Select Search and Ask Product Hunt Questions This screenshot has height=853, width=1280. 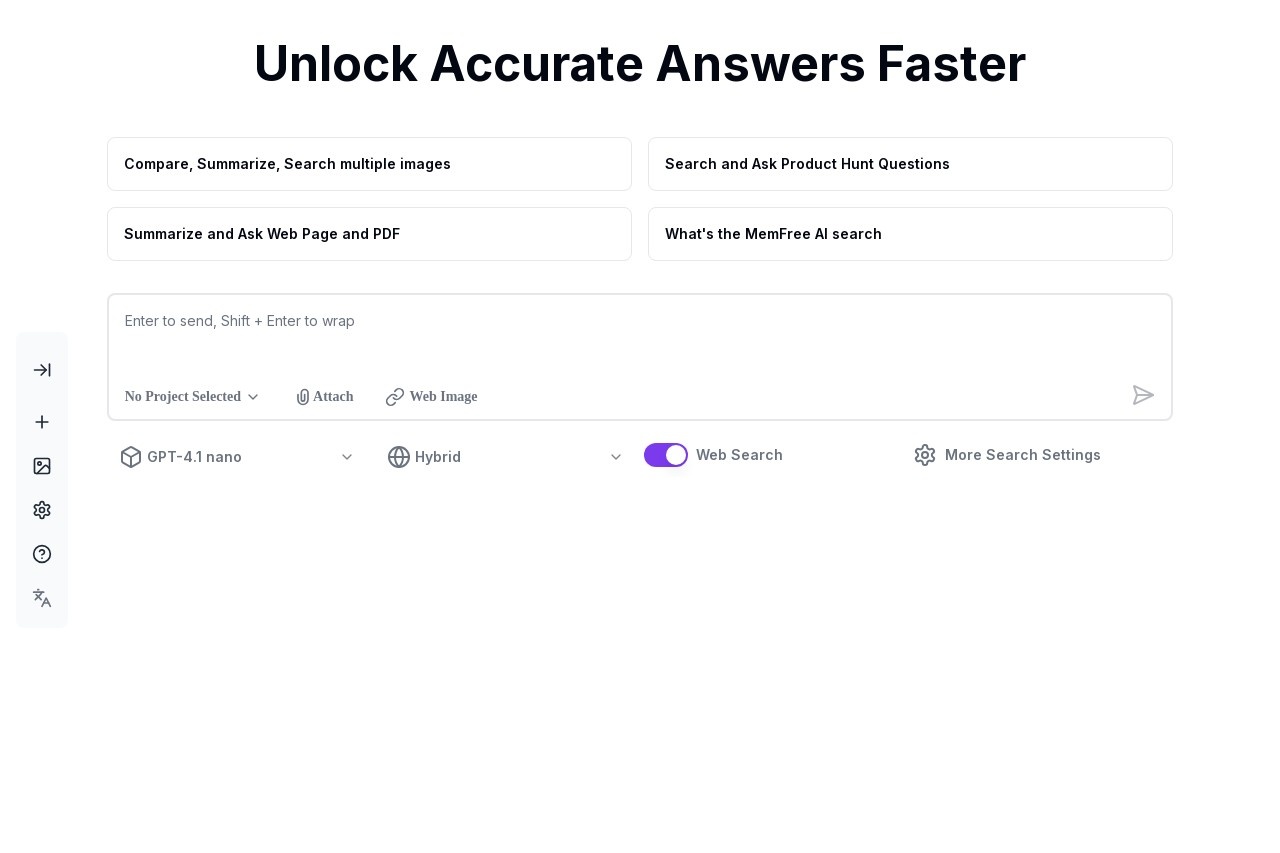(910, 164)
